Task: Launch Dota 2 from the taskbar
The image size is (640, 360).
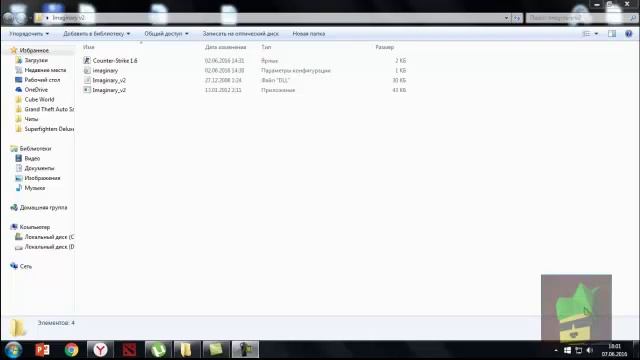Action: [129, 350]
